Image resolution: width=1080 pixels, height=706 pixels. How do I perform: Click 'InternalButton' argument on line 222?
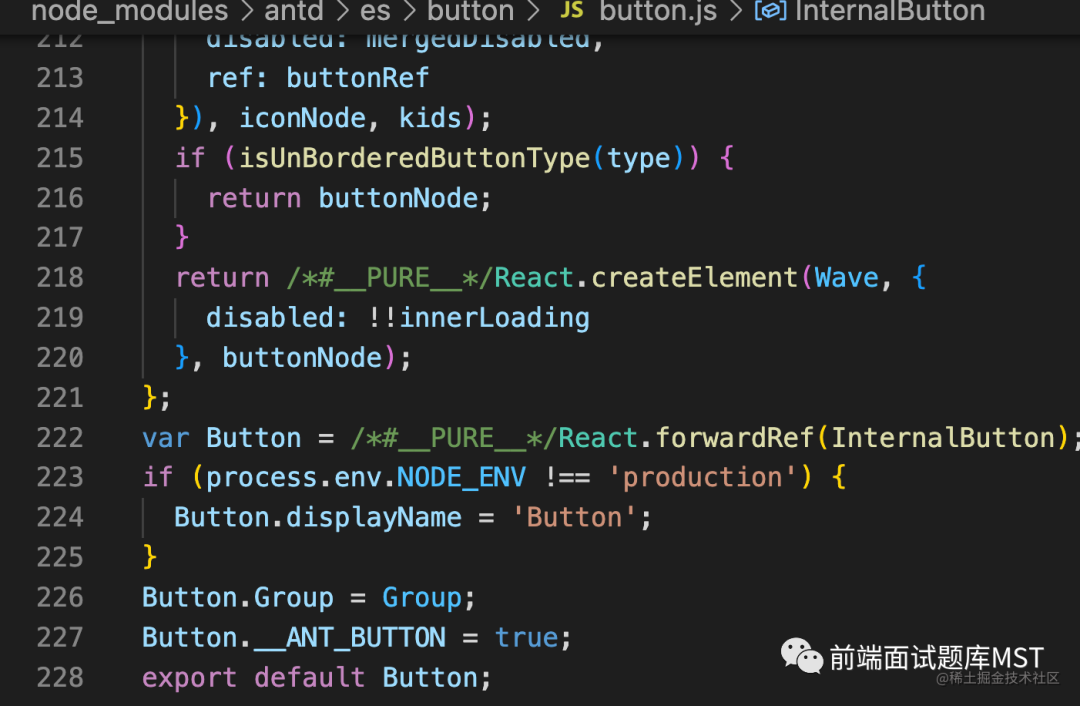tap(943, 438)
